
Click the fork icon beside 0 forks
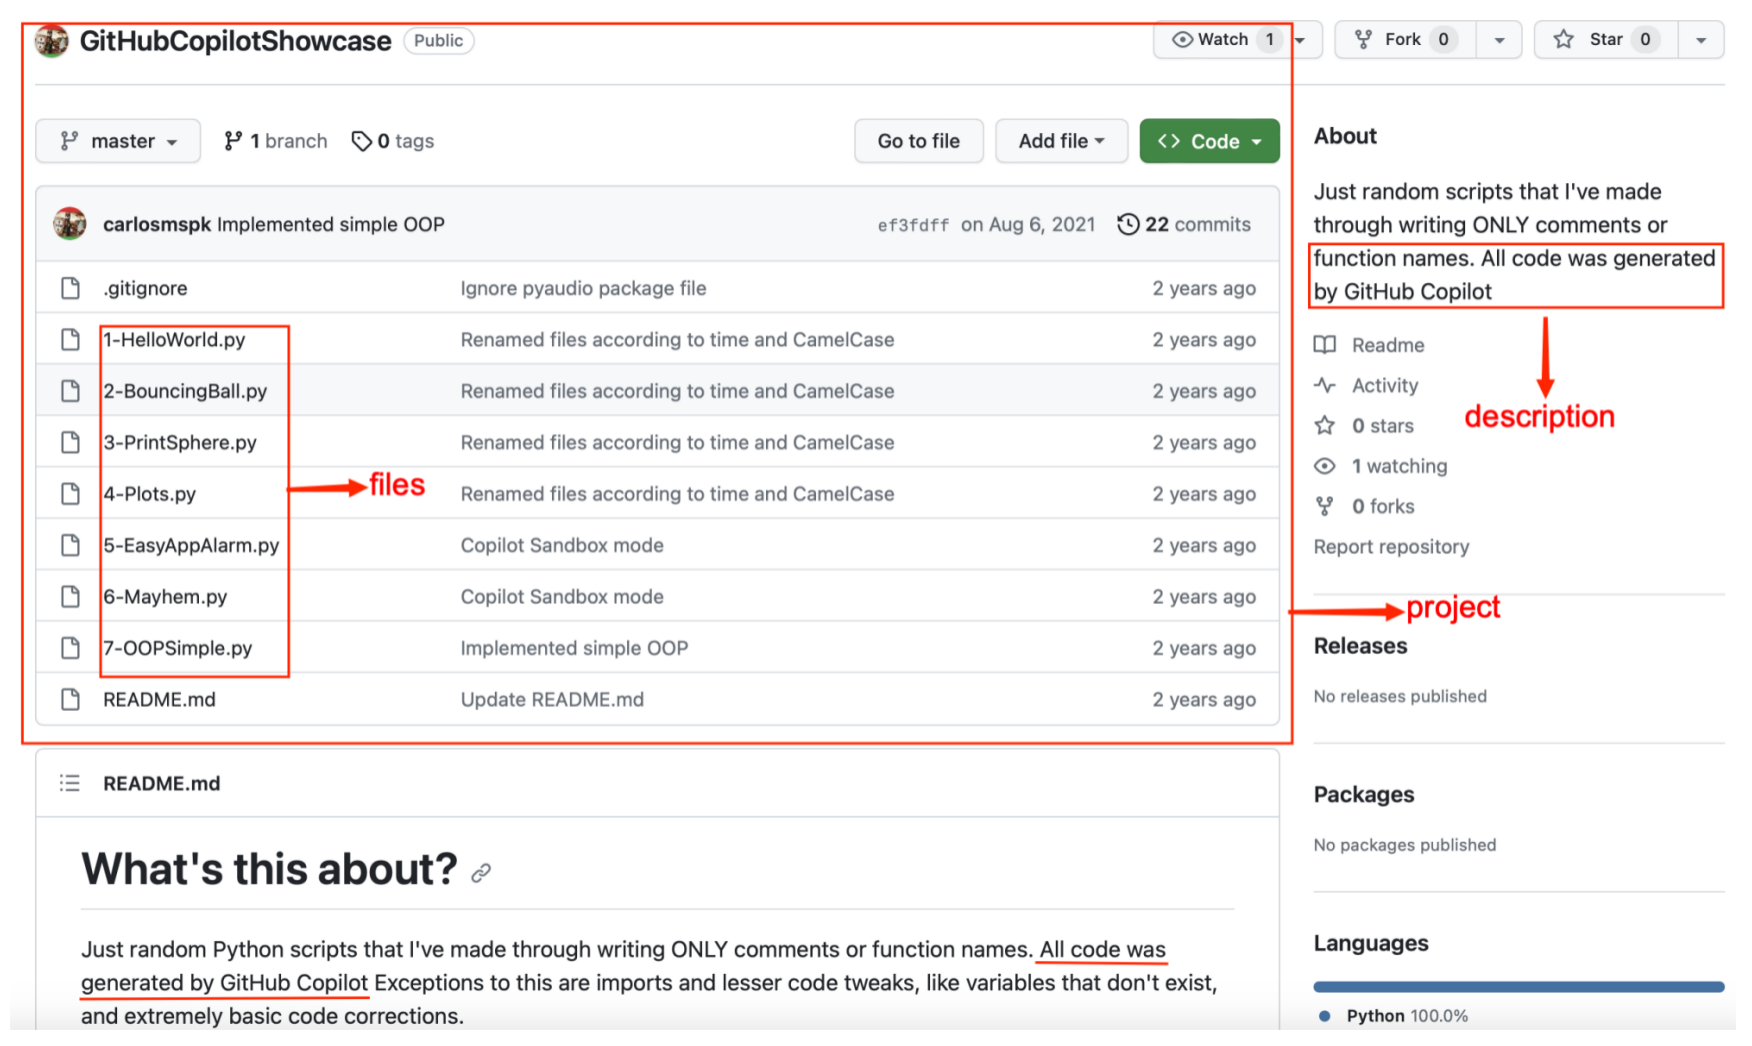[x=1325, y=506]
